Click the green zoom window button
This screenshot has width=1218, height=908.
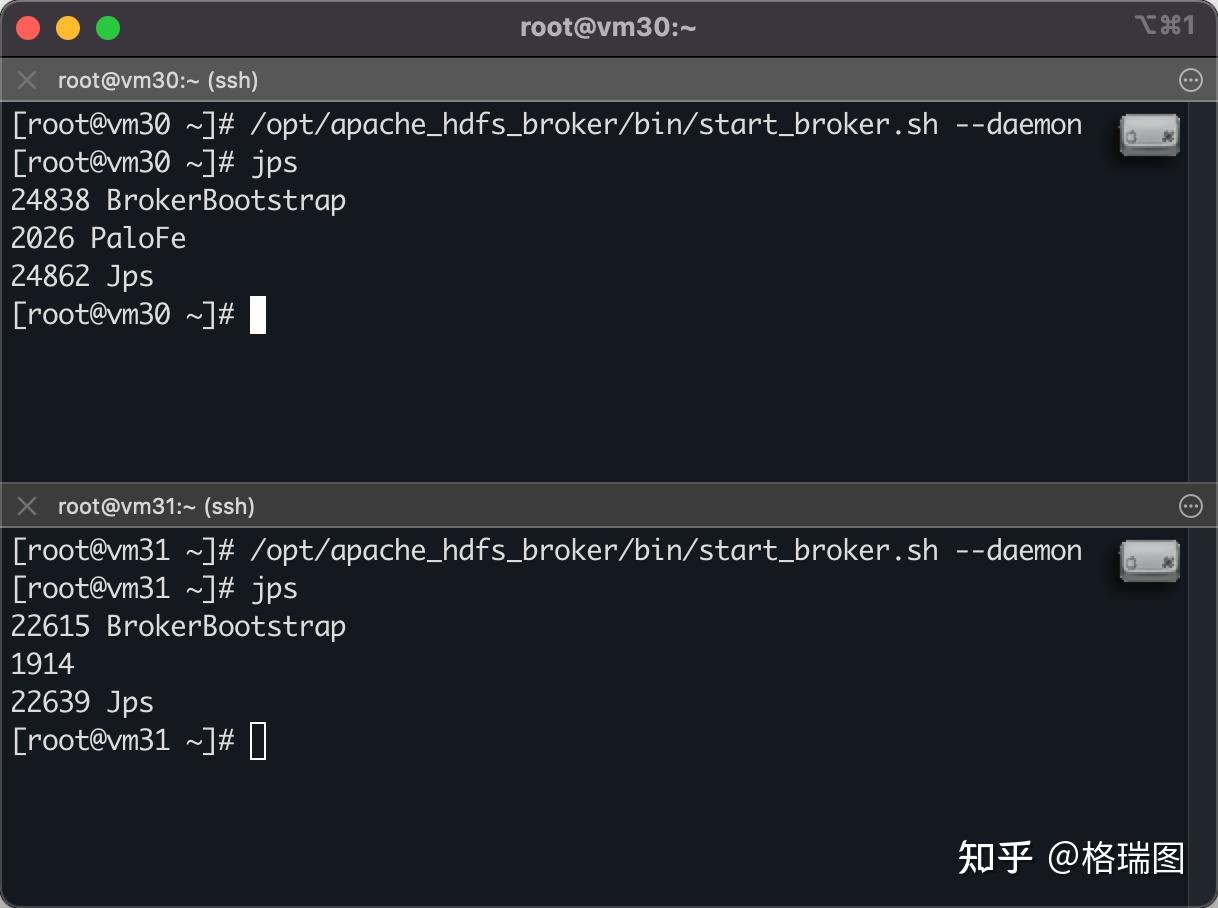[x=108, y=28]
